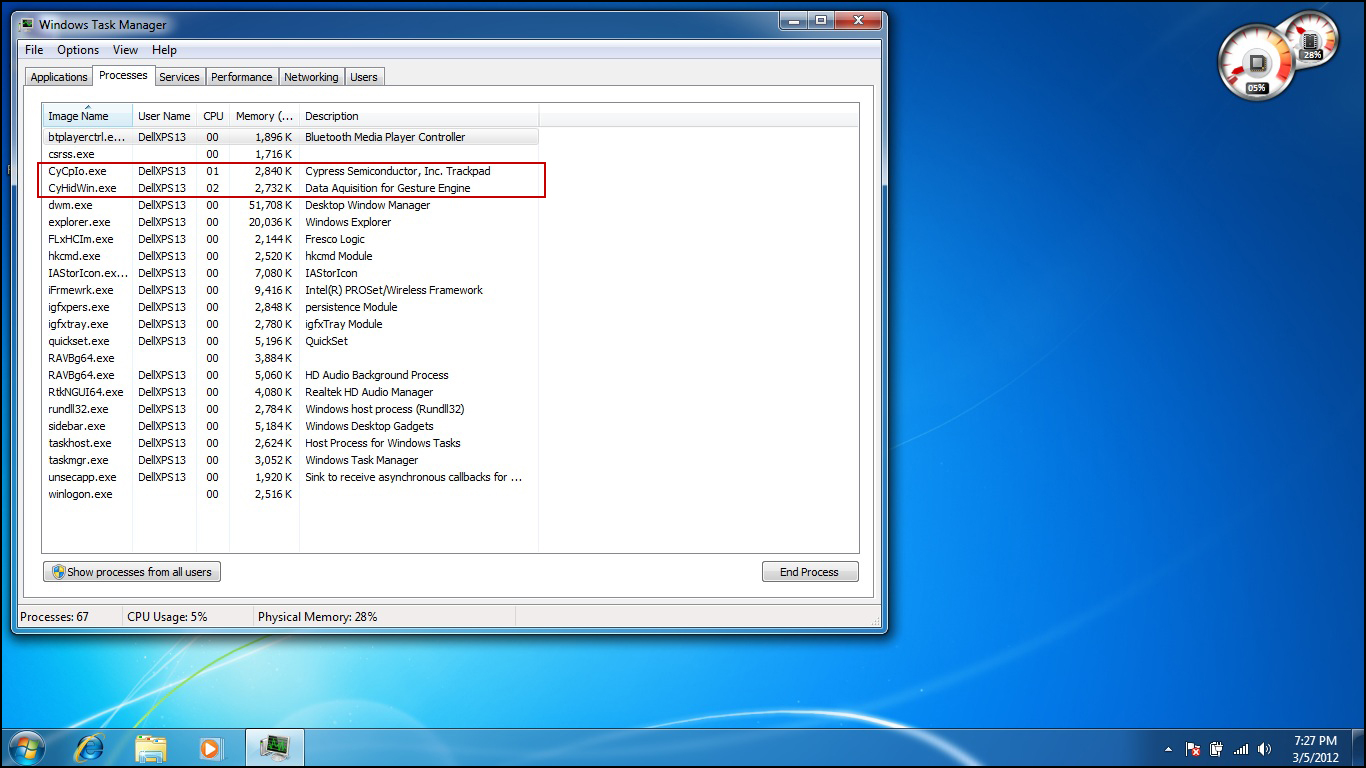Click Show processes from all users
The image size is (1366, 768).
click(132, 572)
